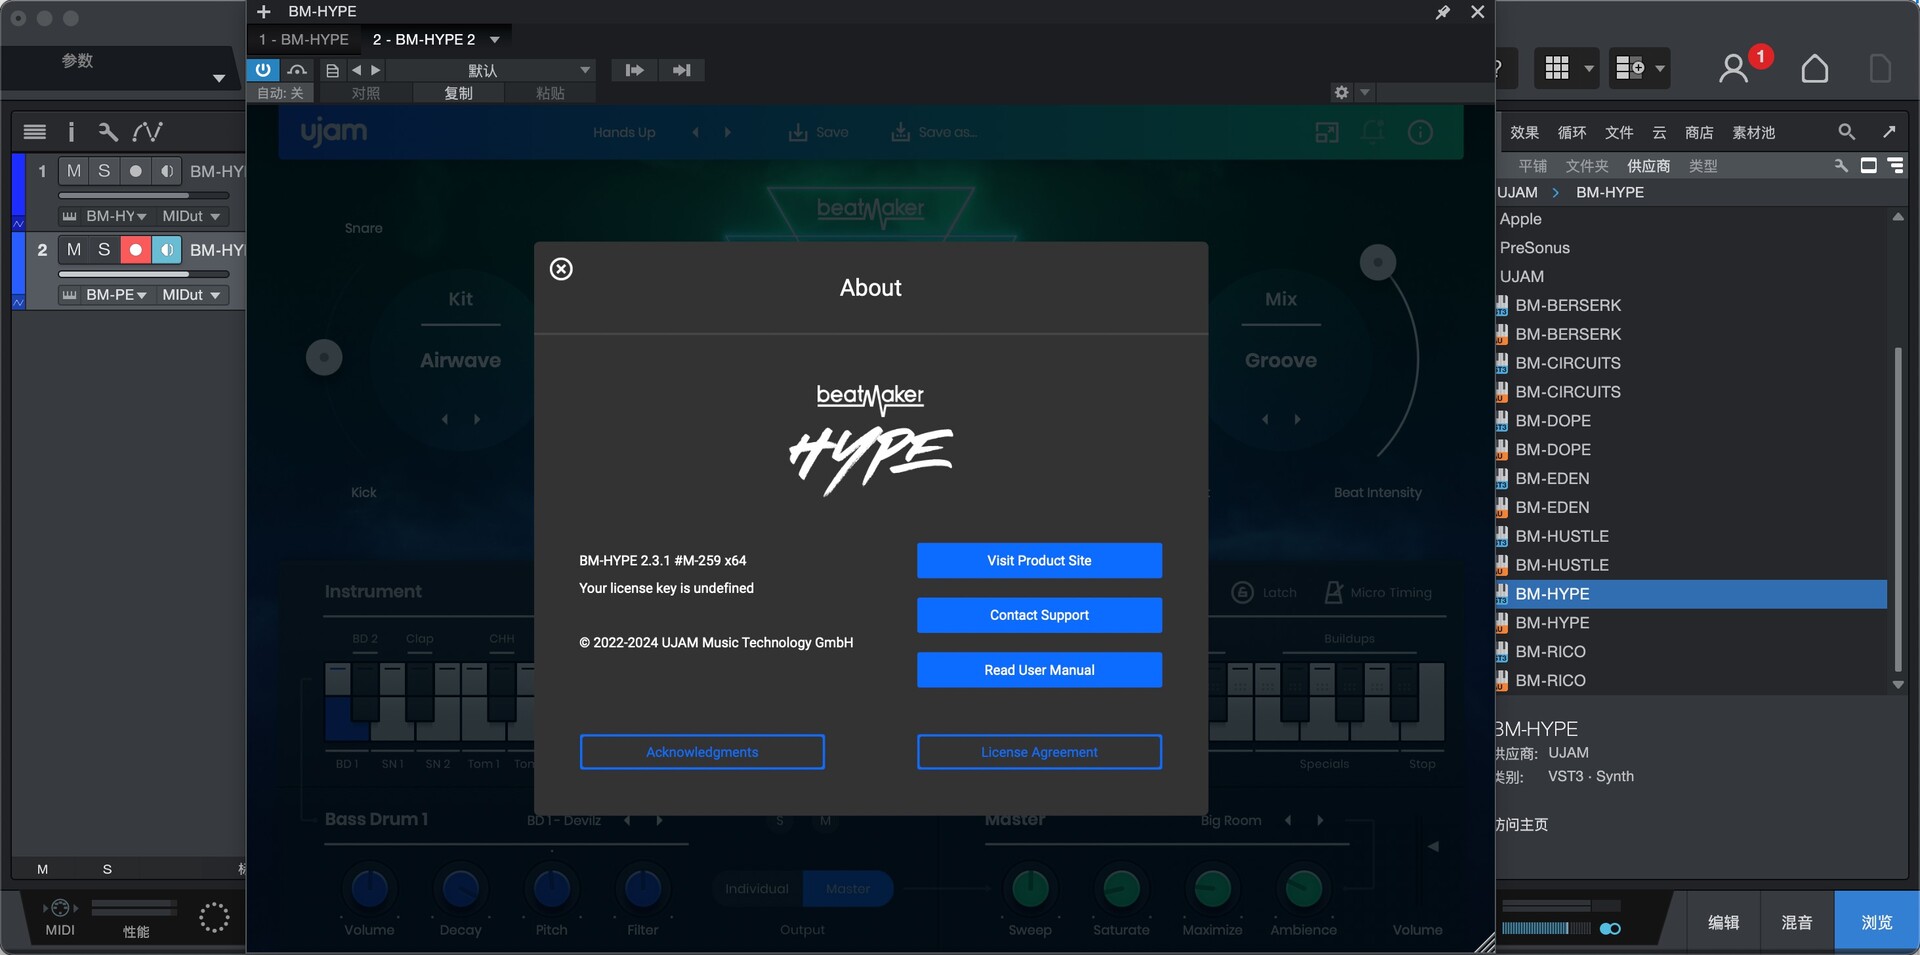Expand the arrow next to gear icon
Viewport: 1920px width, 955px height.
pyautogui.click(x=1365, y=92)
